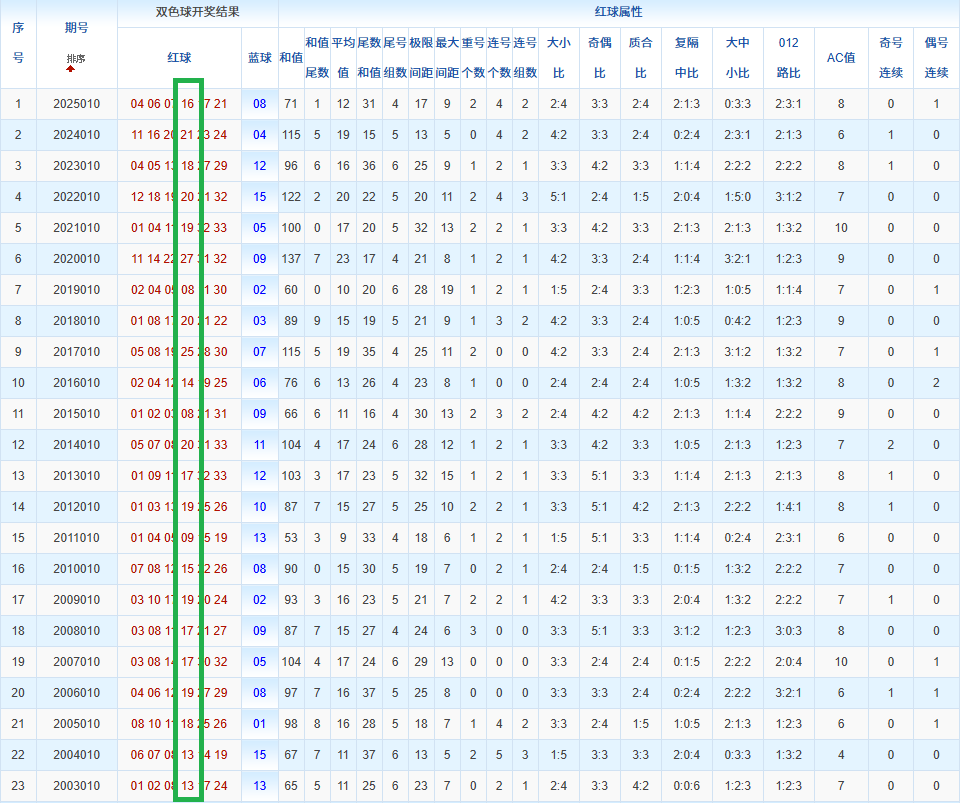Open issue number 2025010
Viewport: 960px width, 803px height.
click(76, 104)
